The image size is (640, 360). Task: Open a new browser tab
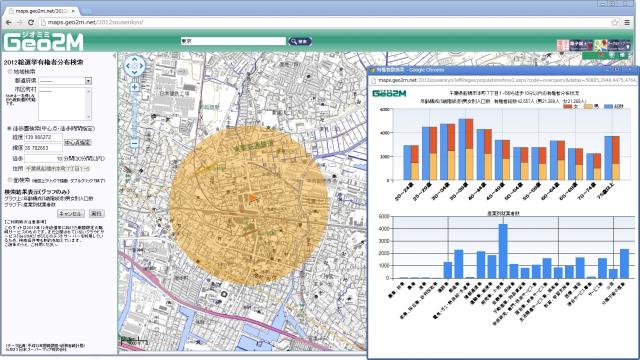87,11
